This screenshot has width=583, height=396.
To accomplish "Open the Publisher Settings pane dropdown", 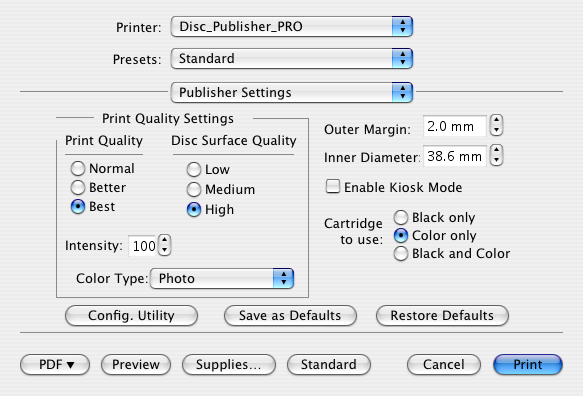I will click(292, 92).
